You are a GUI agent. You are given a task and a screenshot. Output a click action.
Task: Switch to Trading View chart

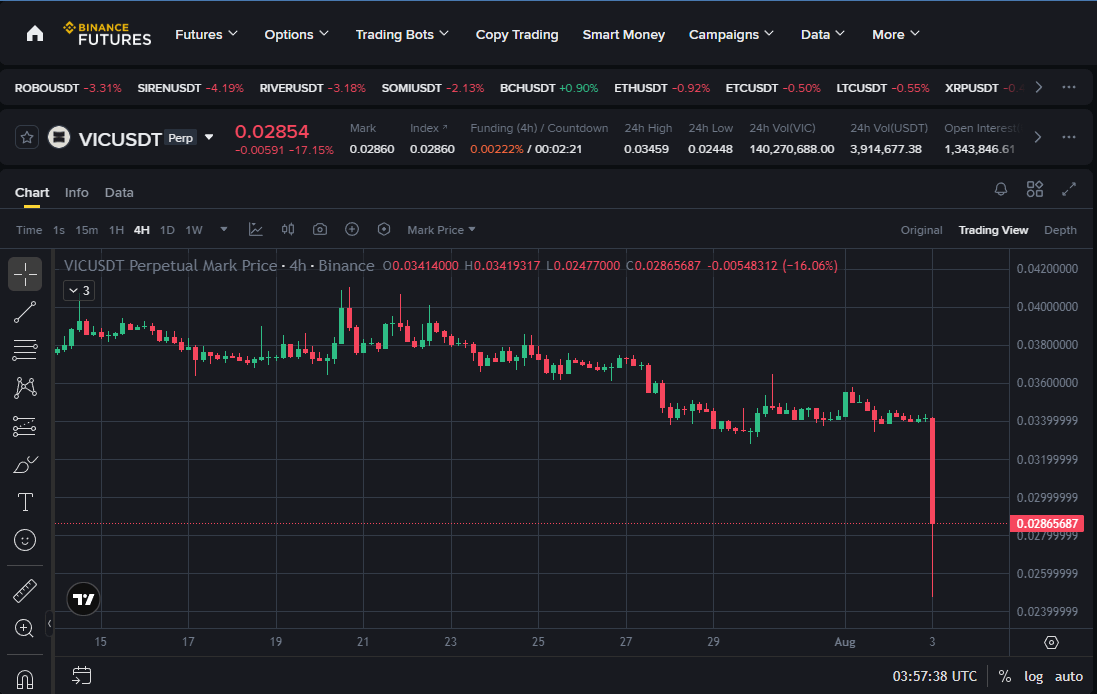coord(993,229)
